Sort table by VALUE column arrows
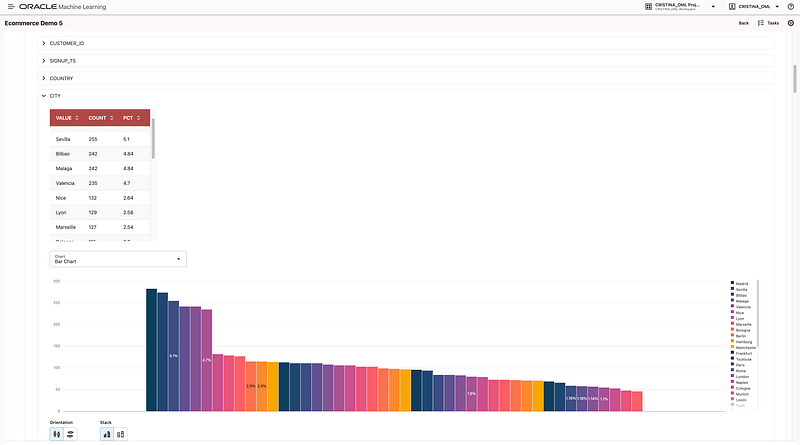This screenshot has height=445, width=800. (x=77, y=118)
